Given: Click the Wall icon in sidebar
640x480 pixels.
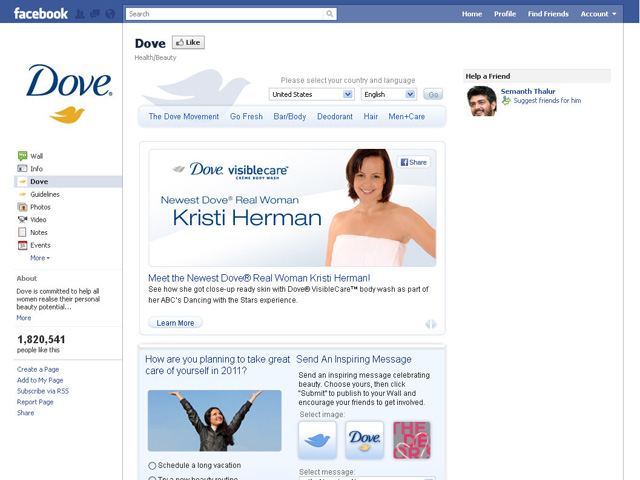Looking at the screenshot, I should (x=22, y=156).
